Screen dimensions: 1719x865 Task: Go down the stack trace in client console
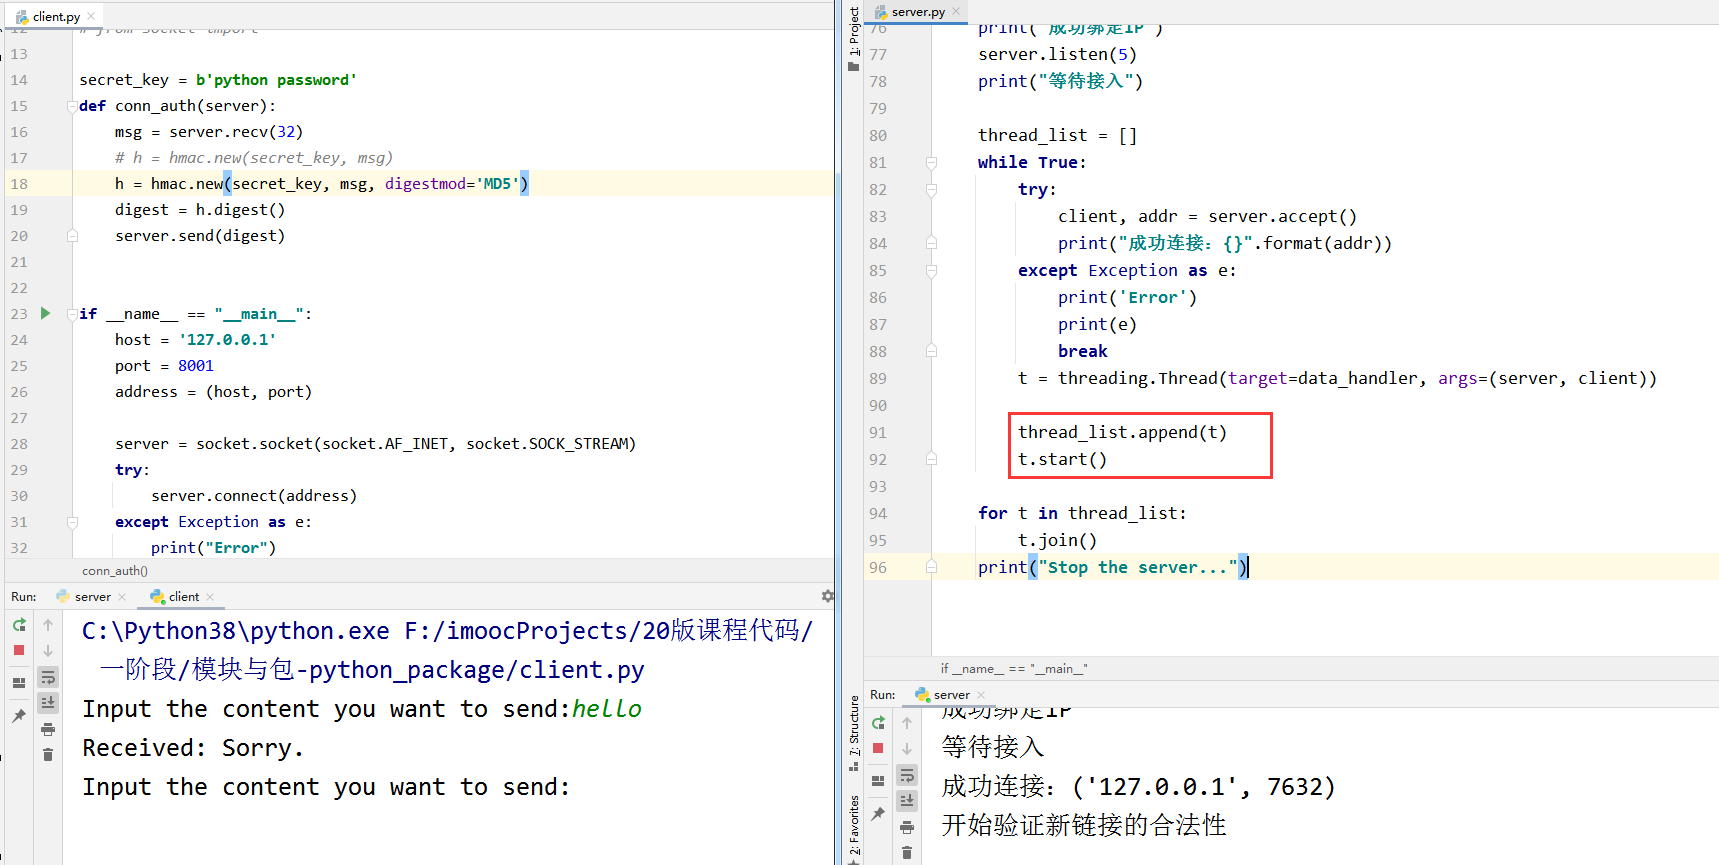point(48,650)
